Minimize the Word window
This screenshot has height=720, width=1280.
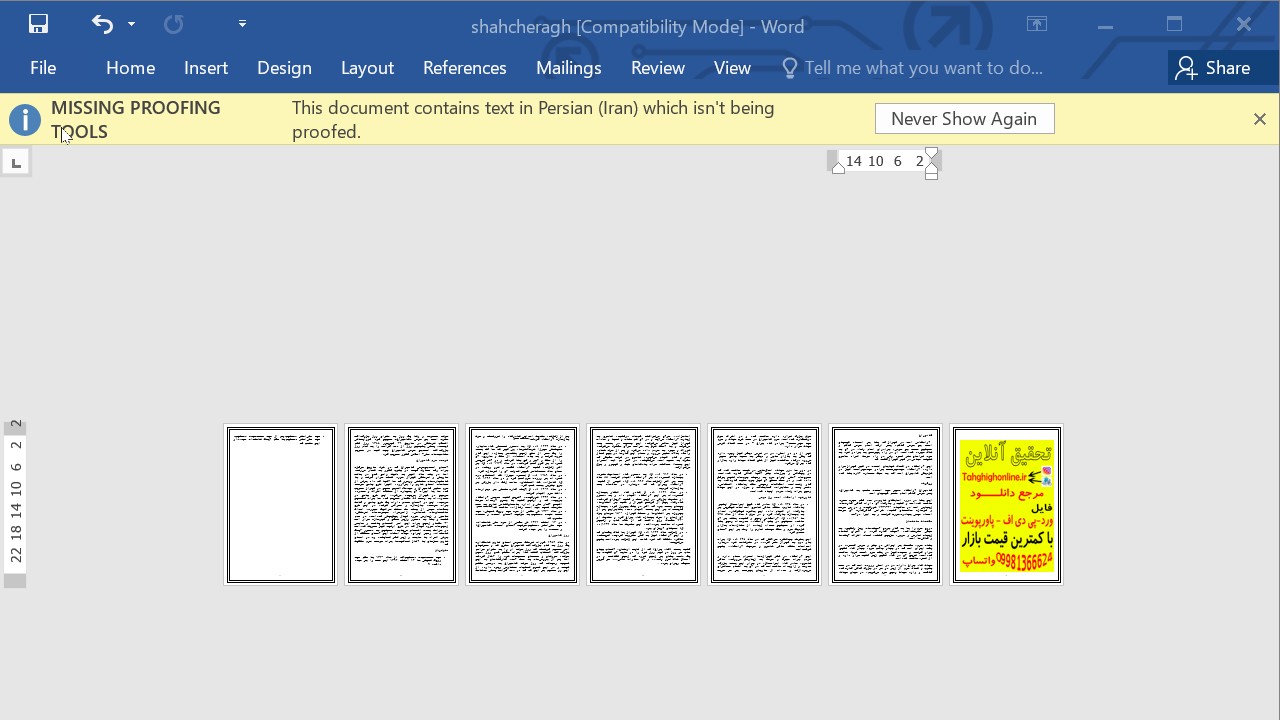click(x=1105, y=25)
